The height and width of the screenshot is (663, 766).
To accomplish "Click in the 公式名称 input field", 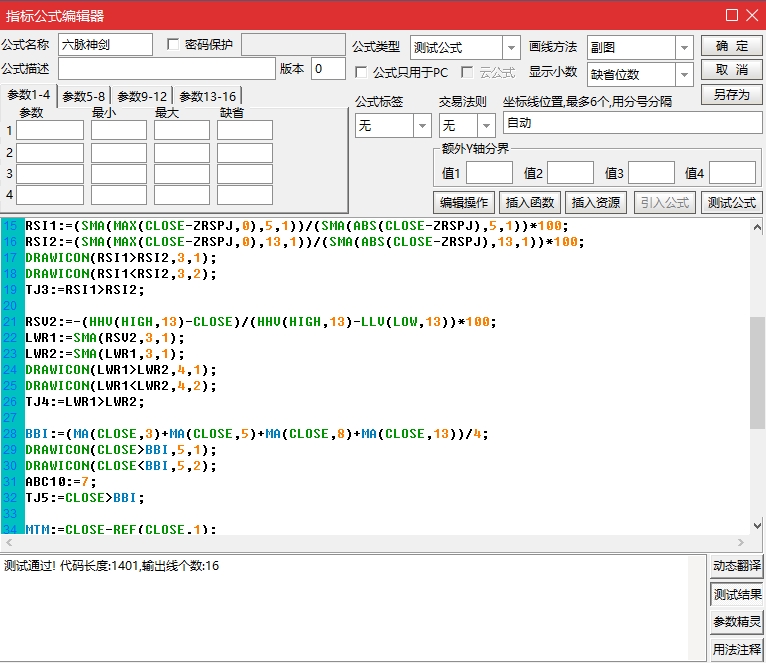I will pyautogui.click(x=105, y=45).
